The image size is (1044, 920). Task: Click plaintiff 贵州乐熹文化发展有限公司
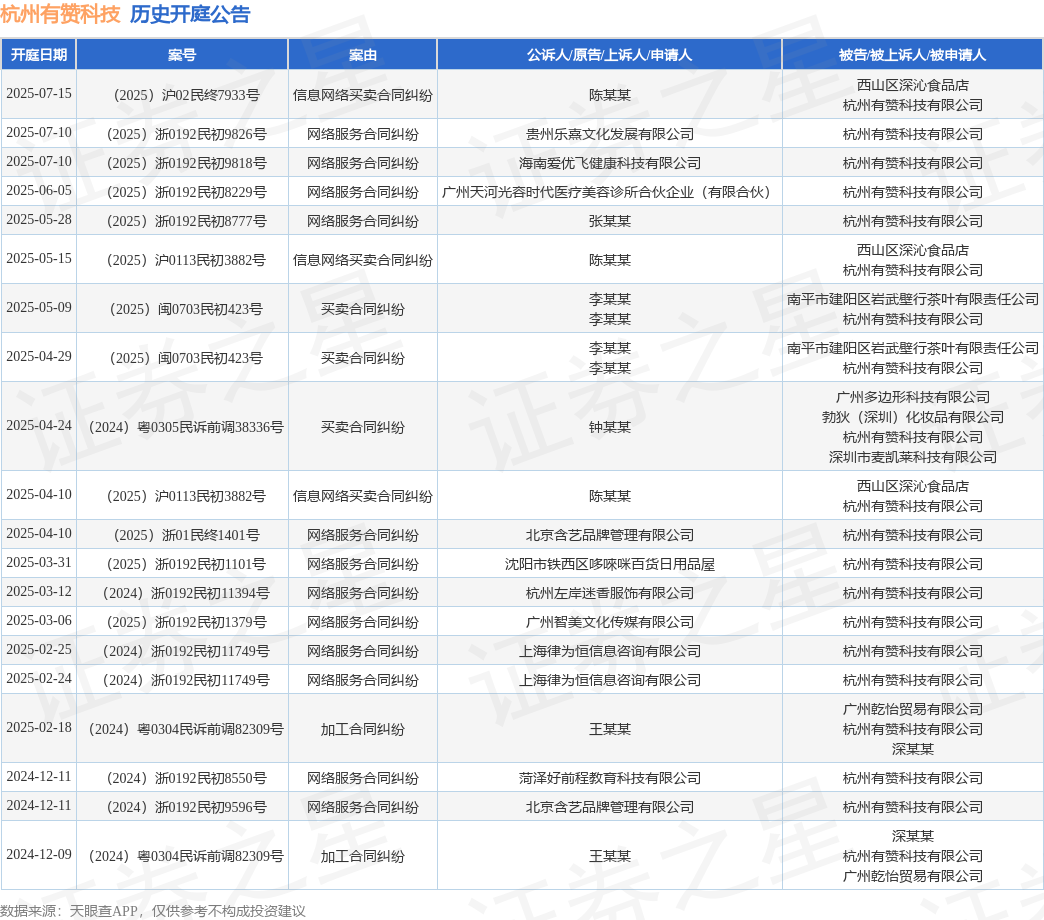(609, 134)
